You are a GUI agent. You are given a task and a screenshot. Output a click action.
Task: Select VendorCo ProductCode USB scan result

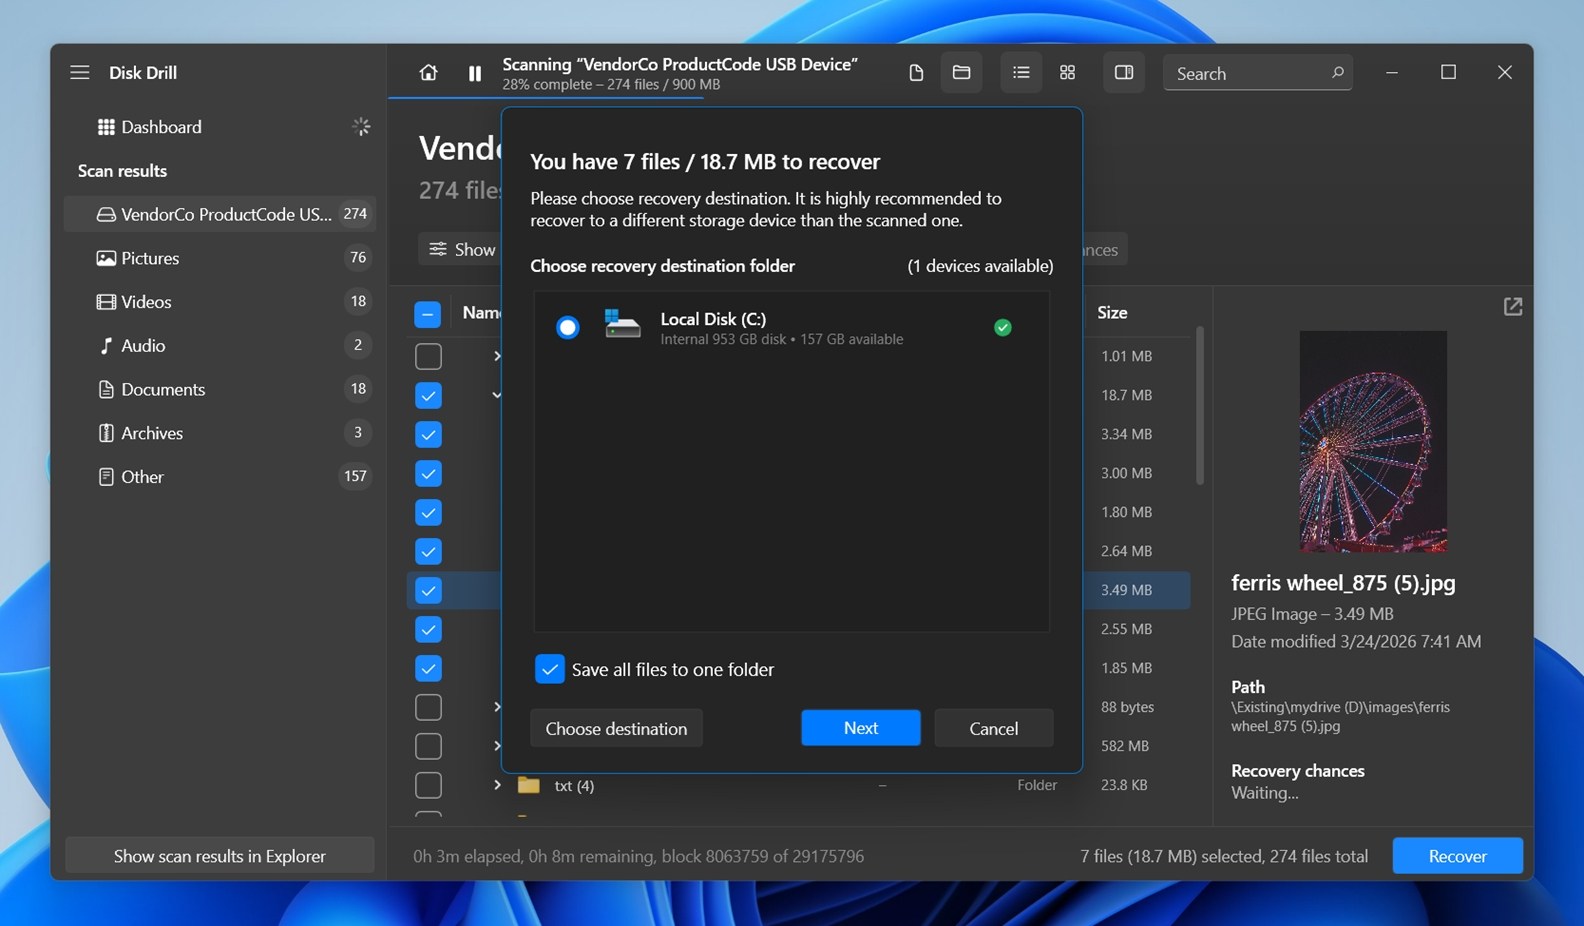220,214
